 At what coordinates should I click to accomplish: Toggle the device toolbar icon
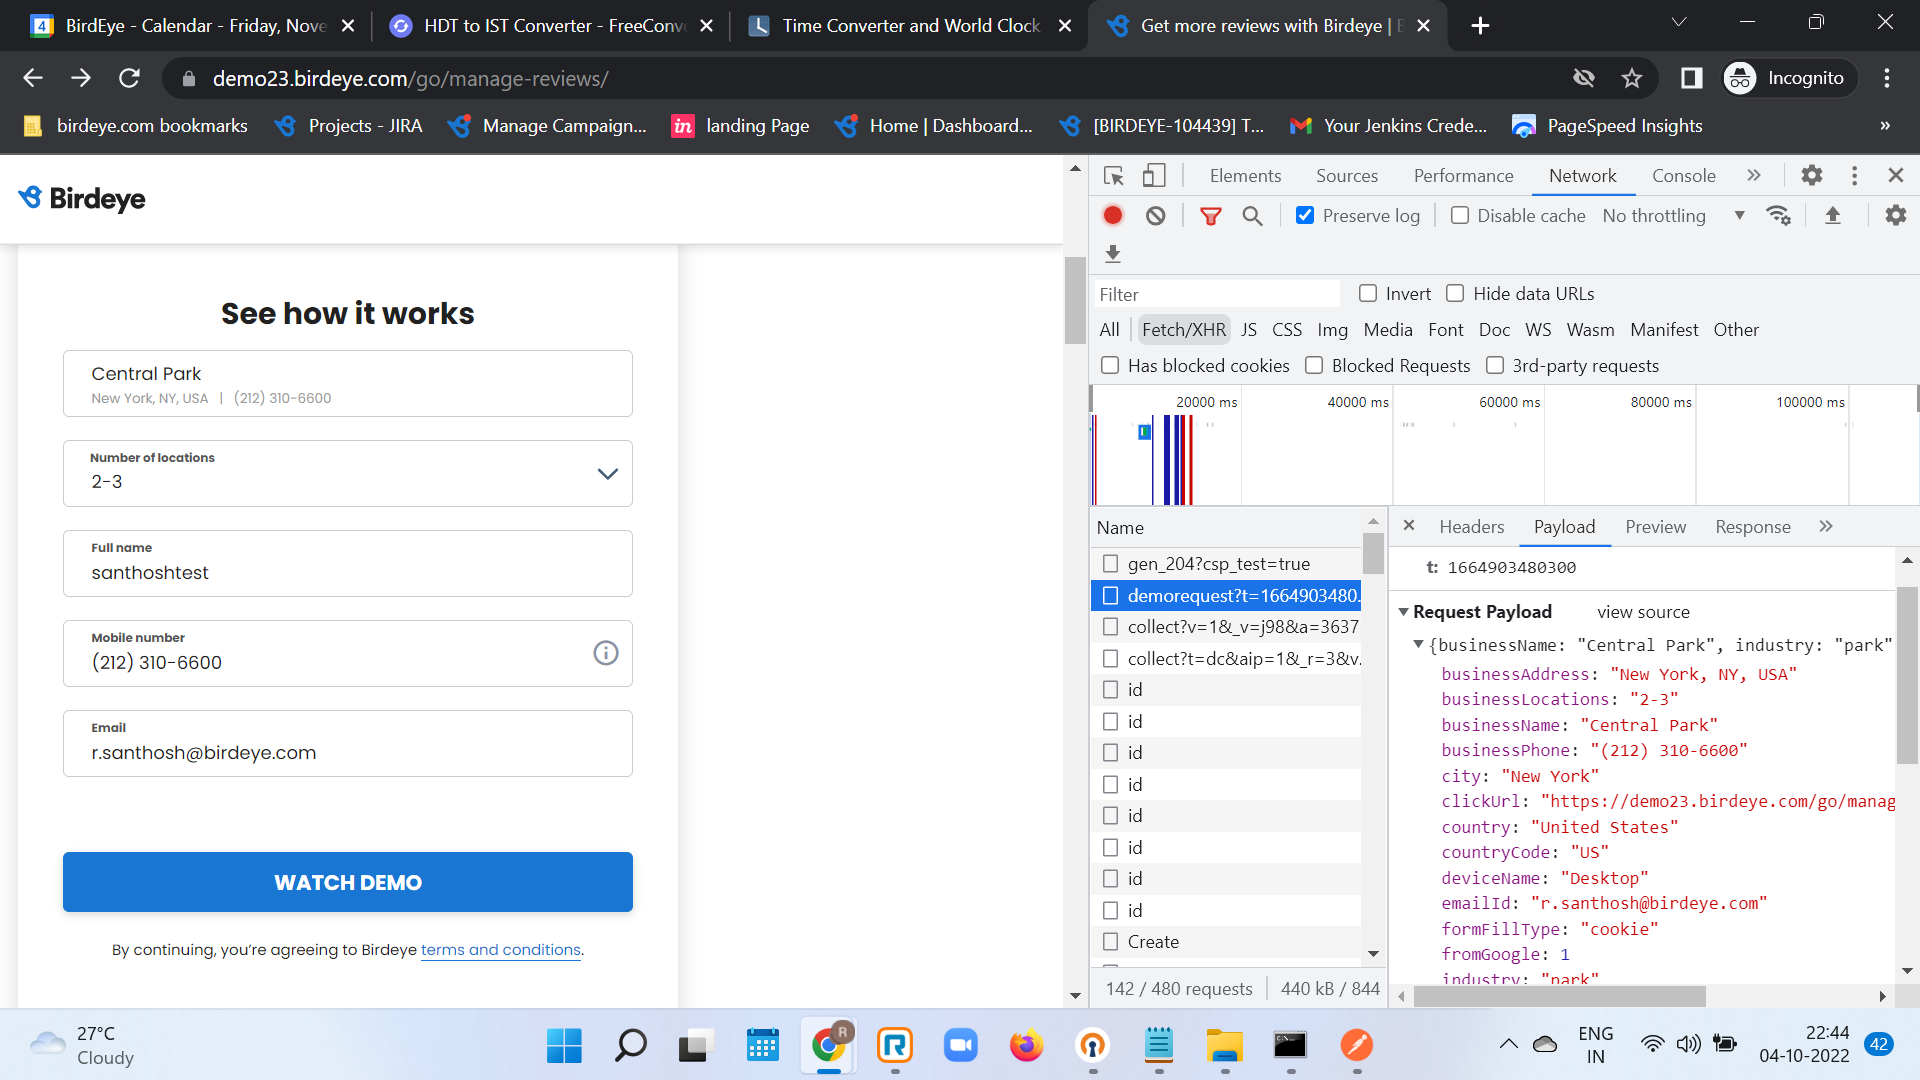[x=1154, y=176]
